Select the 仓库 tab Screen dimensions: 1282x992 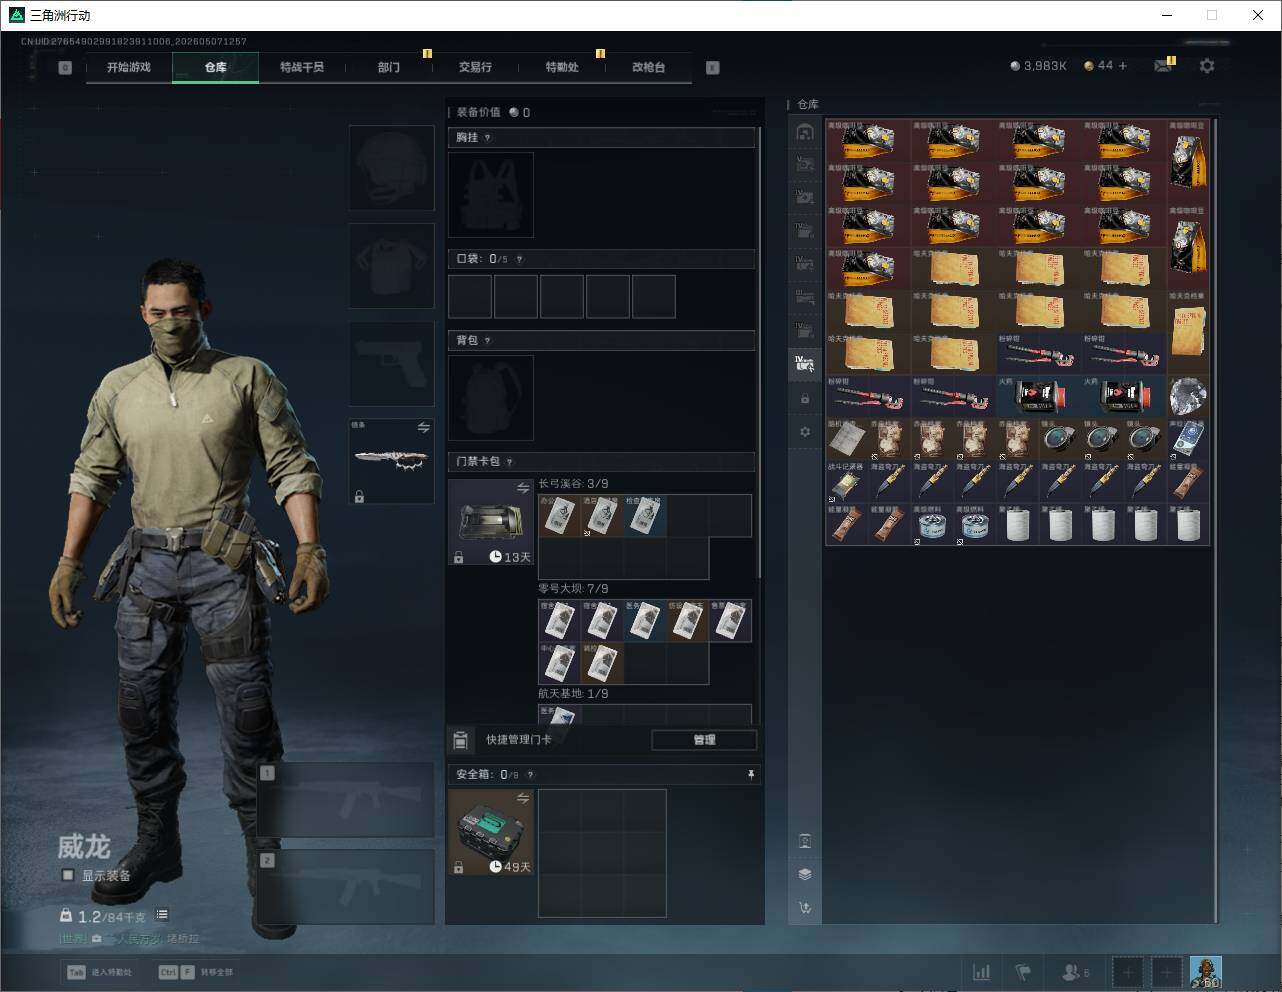point(216,67)
